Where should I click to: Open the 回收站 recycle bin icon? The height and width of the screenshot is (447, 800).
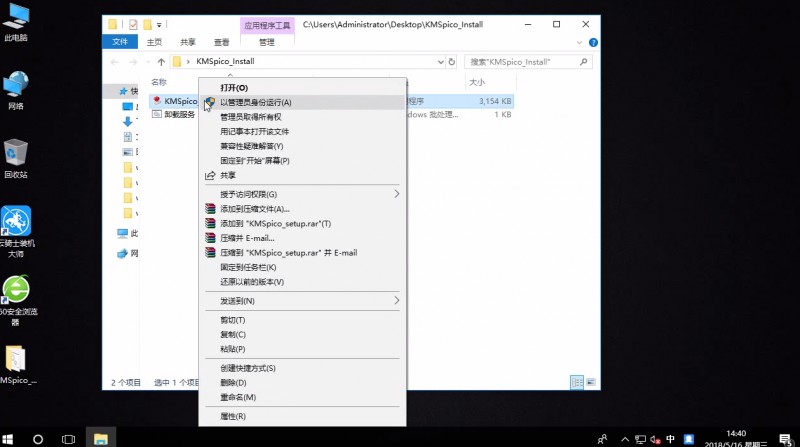[16, 159]
